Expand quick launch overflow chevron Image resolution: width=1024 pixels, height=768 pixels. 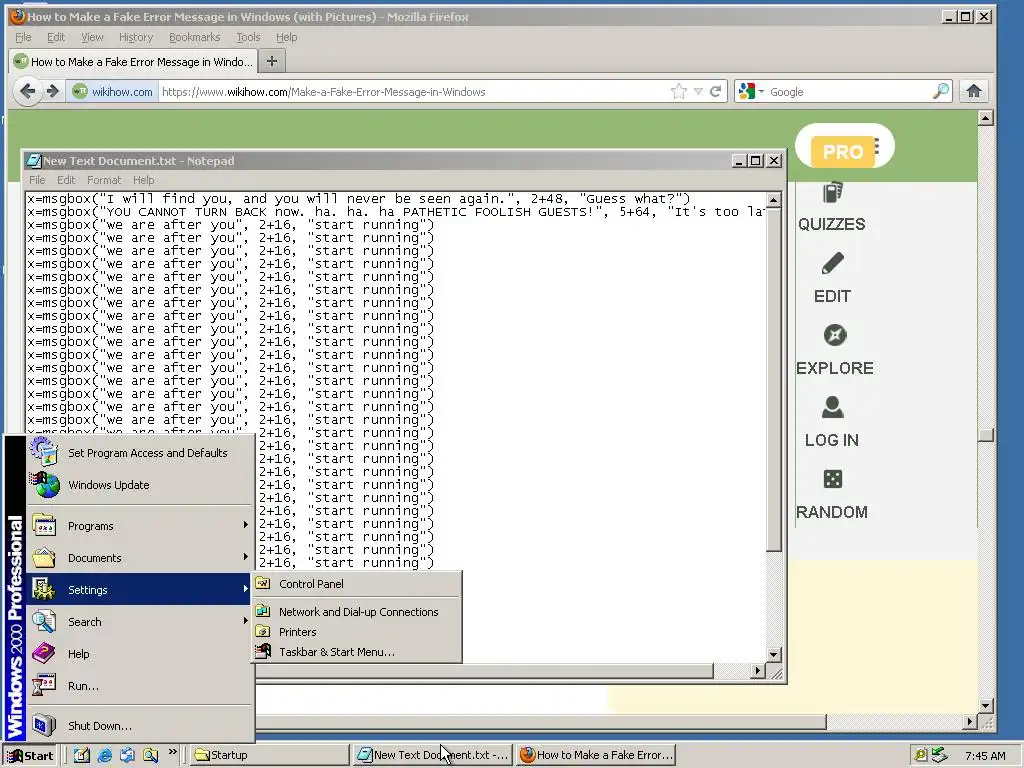point(172,752)
